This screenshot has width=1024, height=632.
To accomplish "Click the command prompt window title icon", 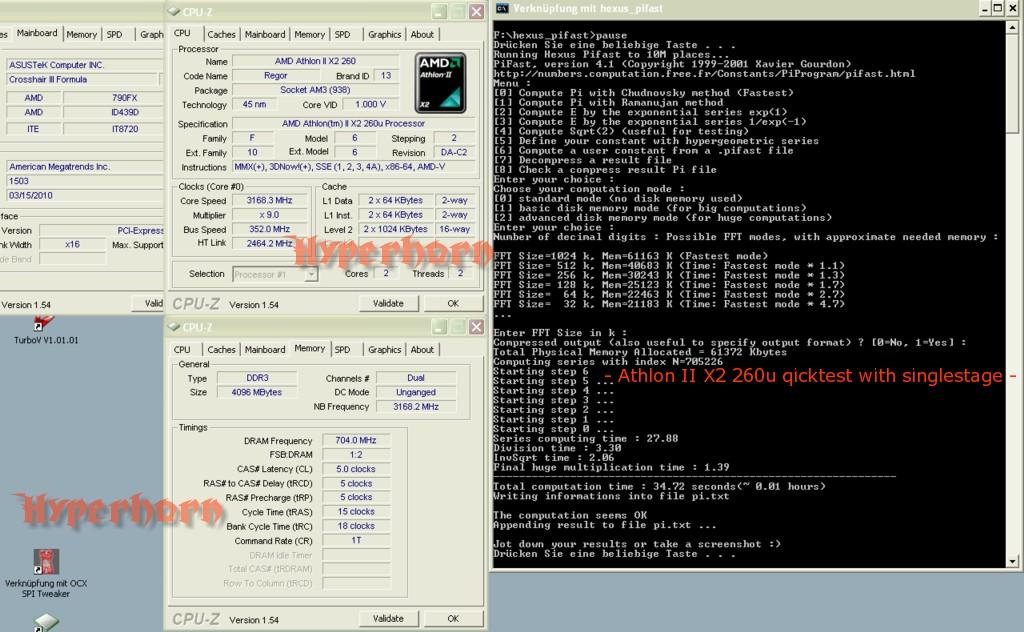I will tap(502, 8).
